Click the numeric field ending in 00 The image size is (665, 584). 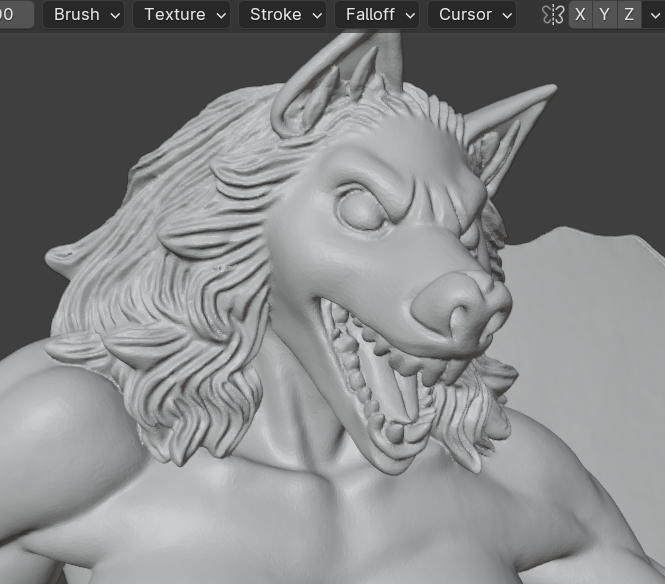point(16,14)
